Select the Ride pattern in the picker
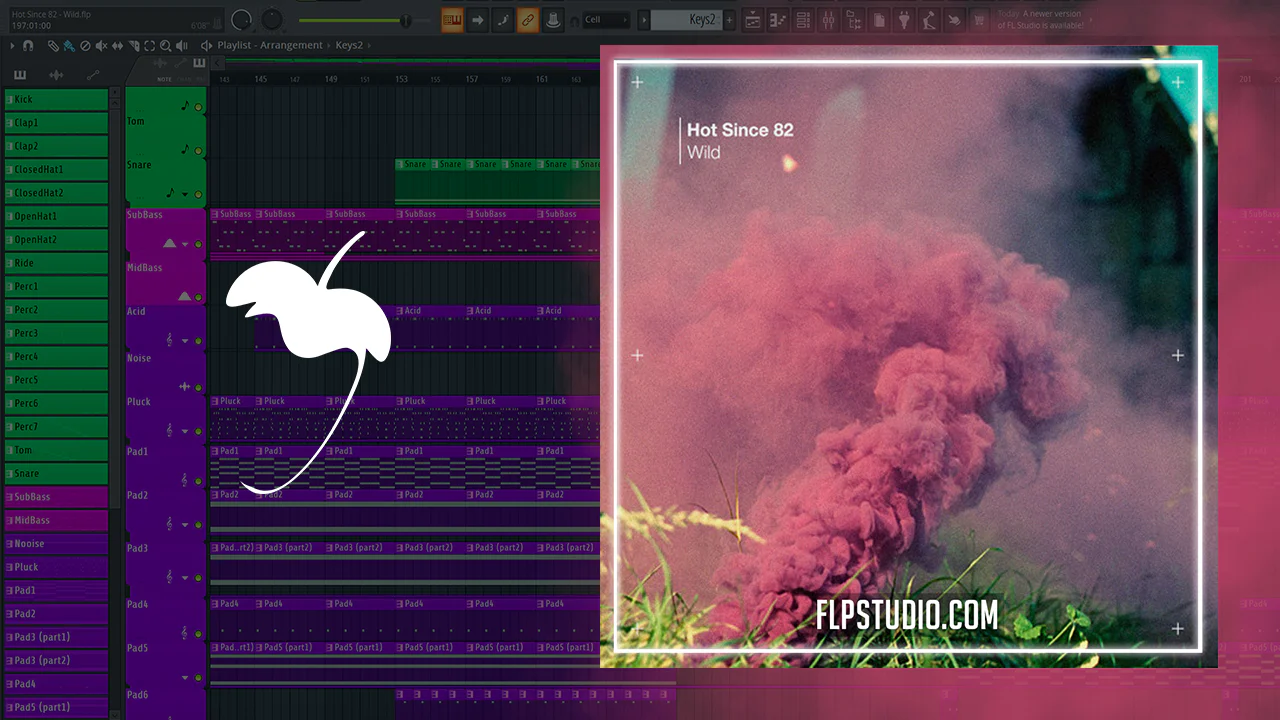The height and width of the screenshot is (720, 1280). pyautogui.click(x=56, y=263)
